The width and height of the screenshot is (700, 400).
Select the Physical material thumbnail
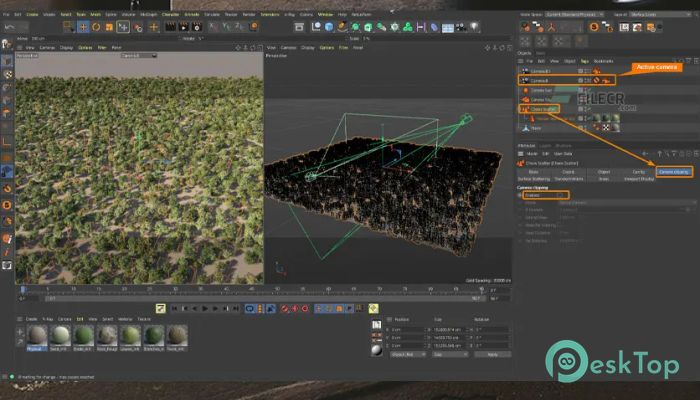tap(37, 337)
